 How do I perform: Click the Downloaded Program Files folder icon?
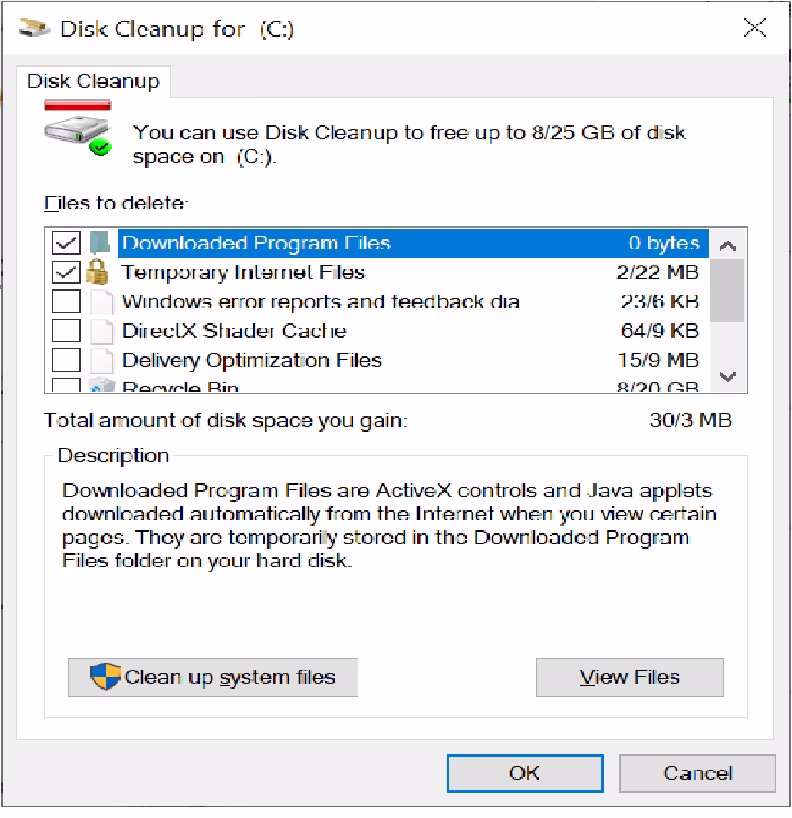[x=98, y=243]
